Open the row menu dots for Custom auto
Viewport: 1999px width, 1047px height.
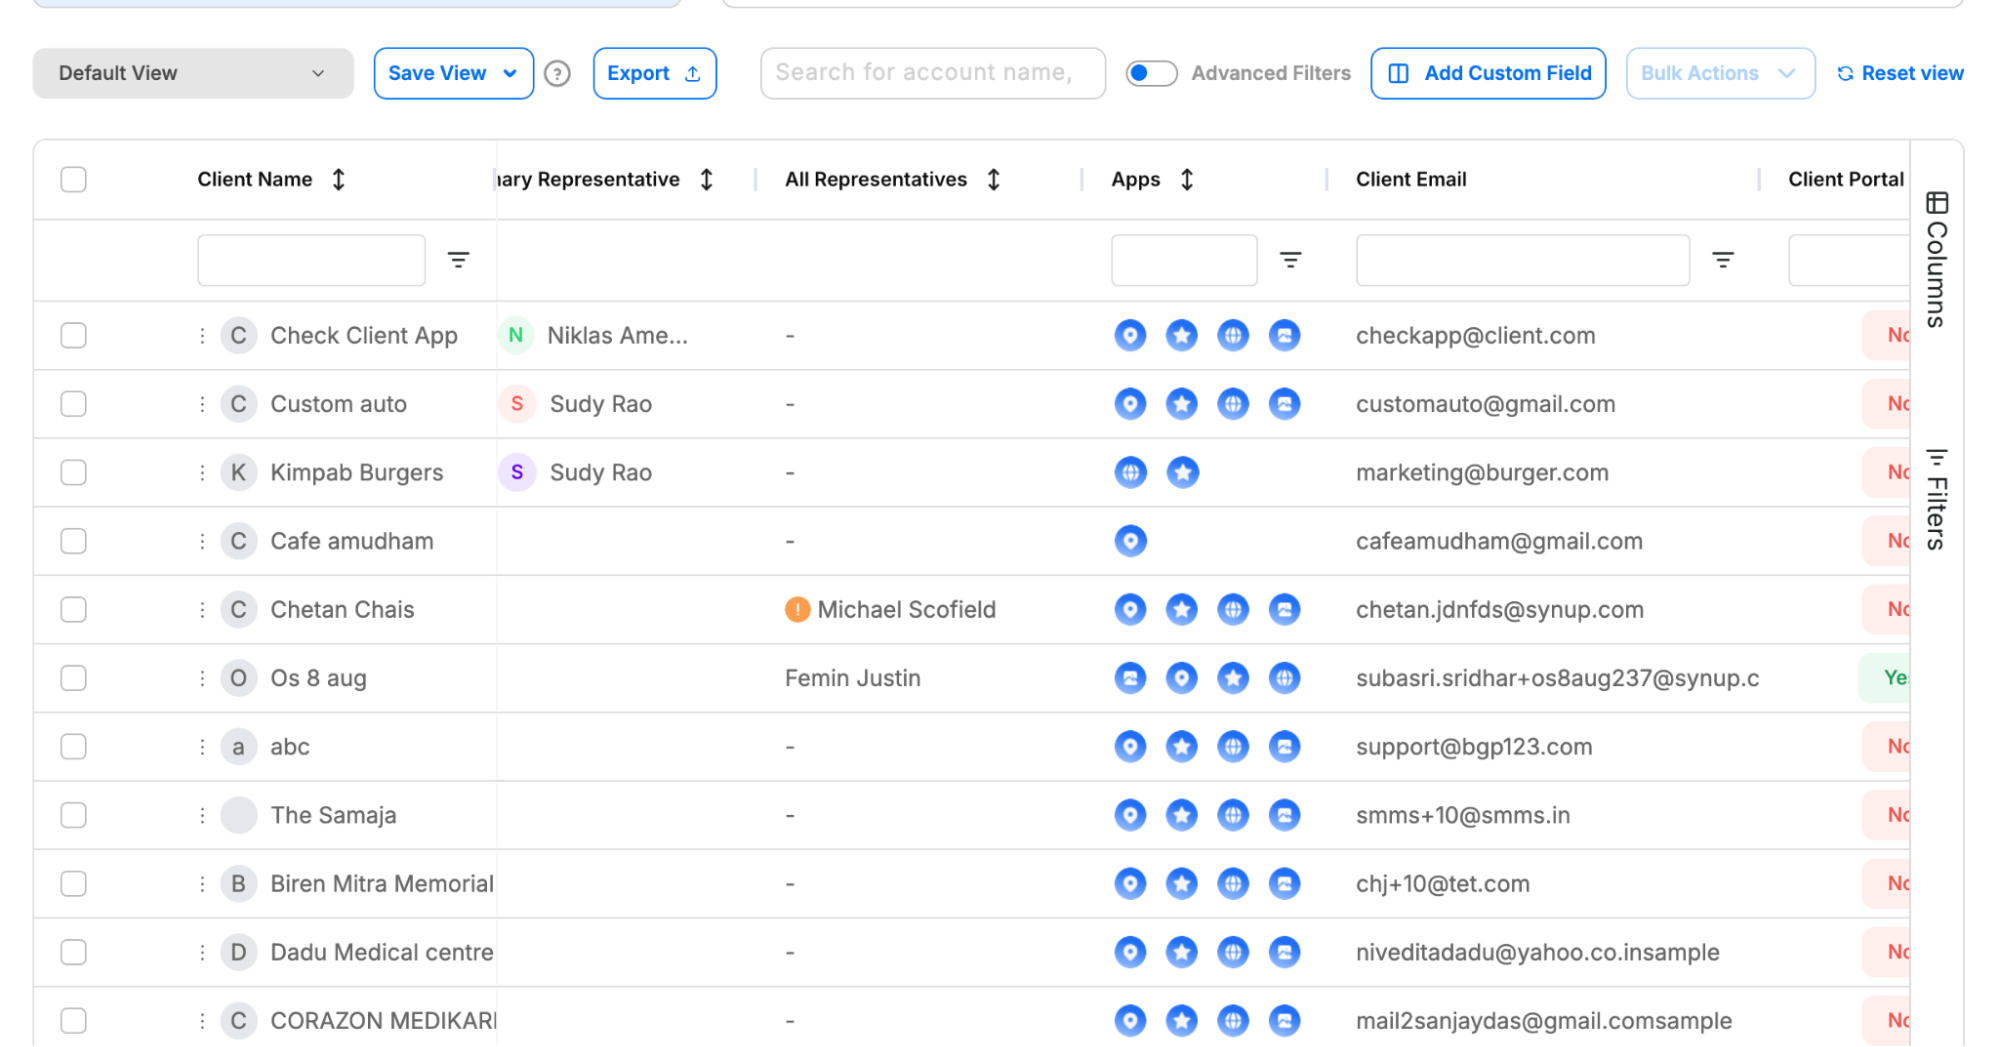point(202,404)
